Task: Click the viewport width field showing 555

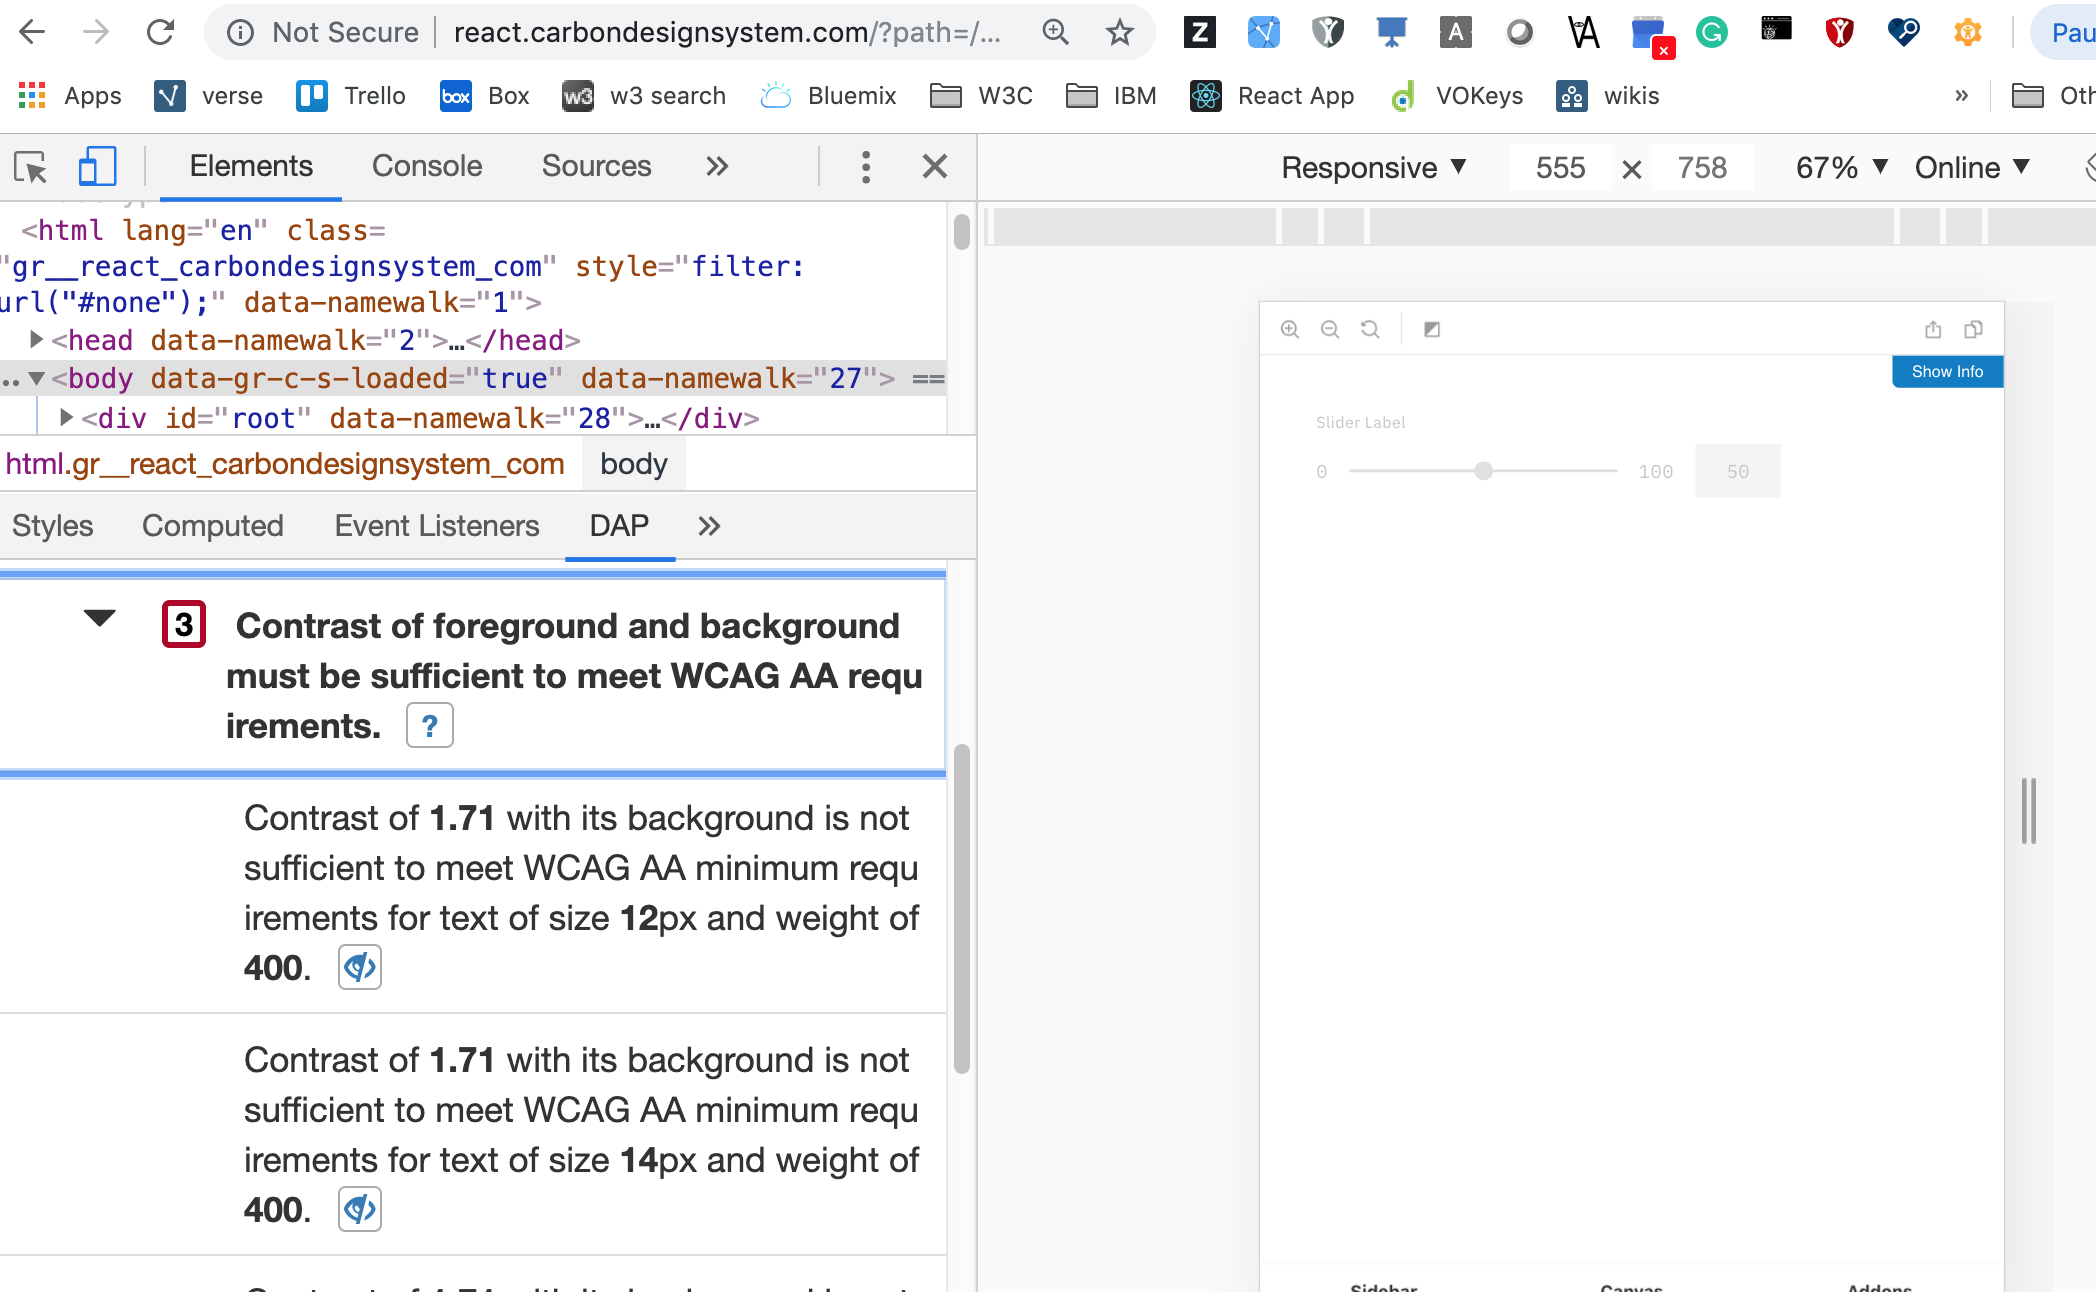Action: 1559,167
